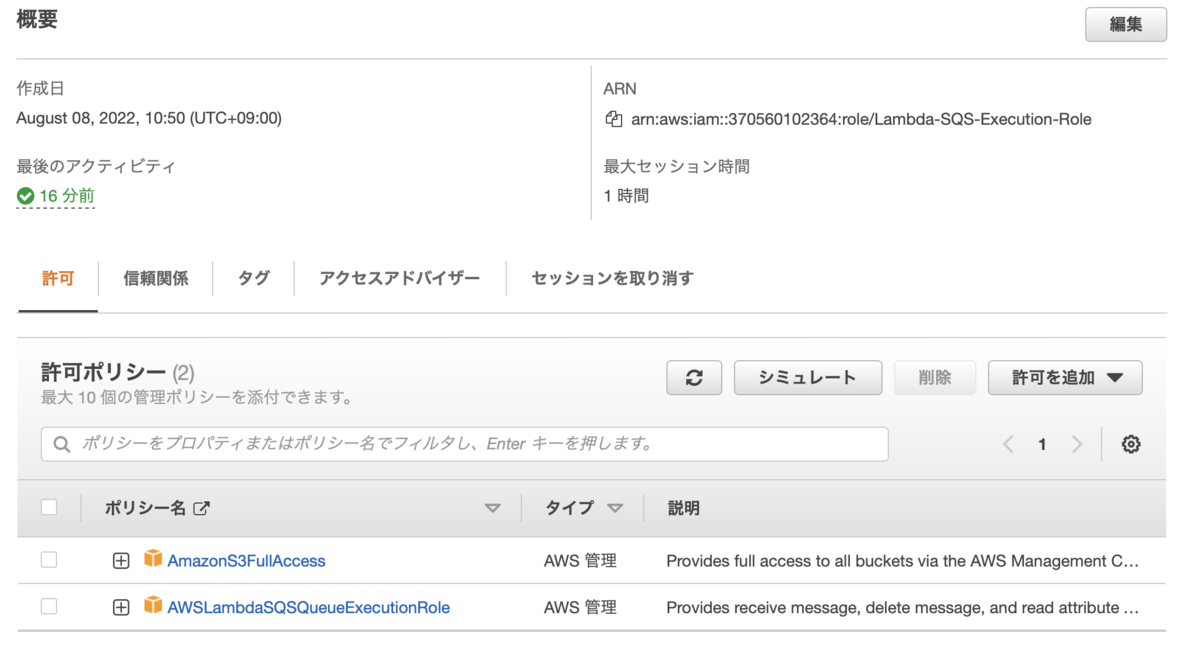
Task: Click AWS 管理 in the AmazonS3FullAccess row
Action: coord(580,561)
